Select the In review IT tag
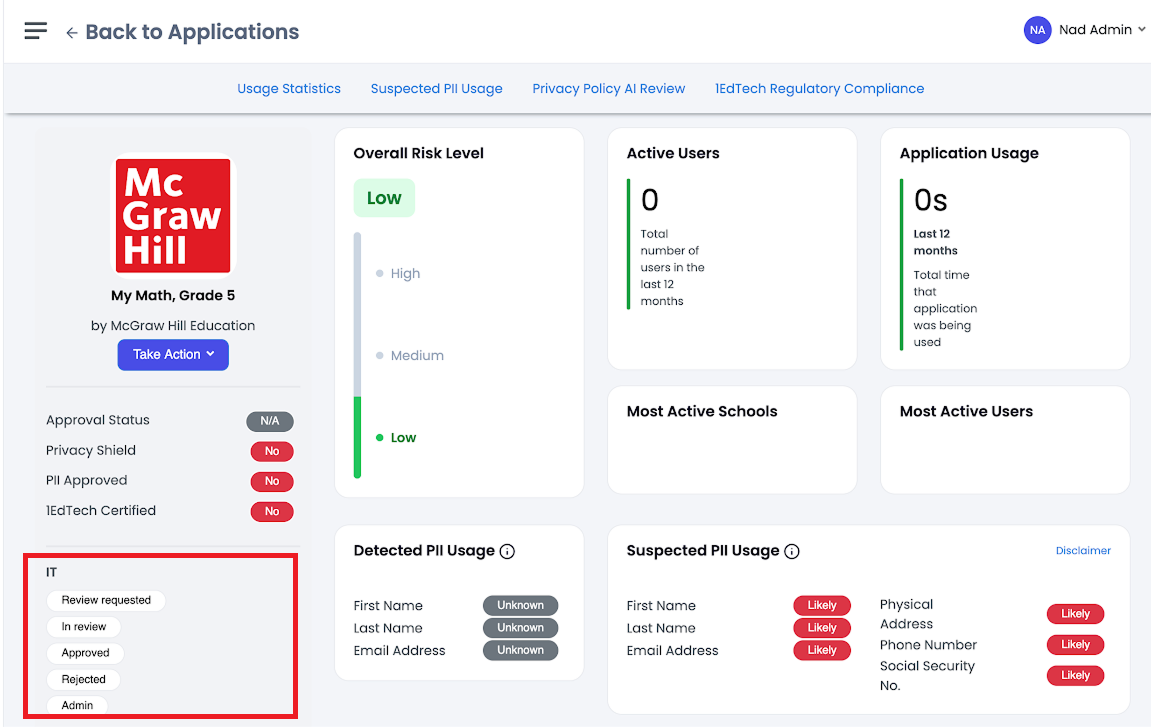Image resolution: width=1151 pixels, height=727 pixels. pos(84,627)
